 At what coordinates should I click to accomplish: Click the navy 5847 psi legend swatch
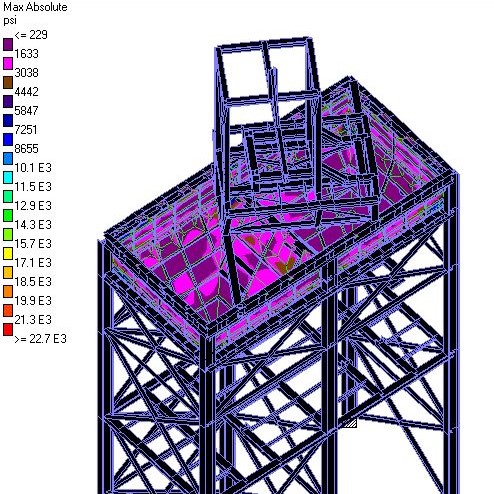8,120
